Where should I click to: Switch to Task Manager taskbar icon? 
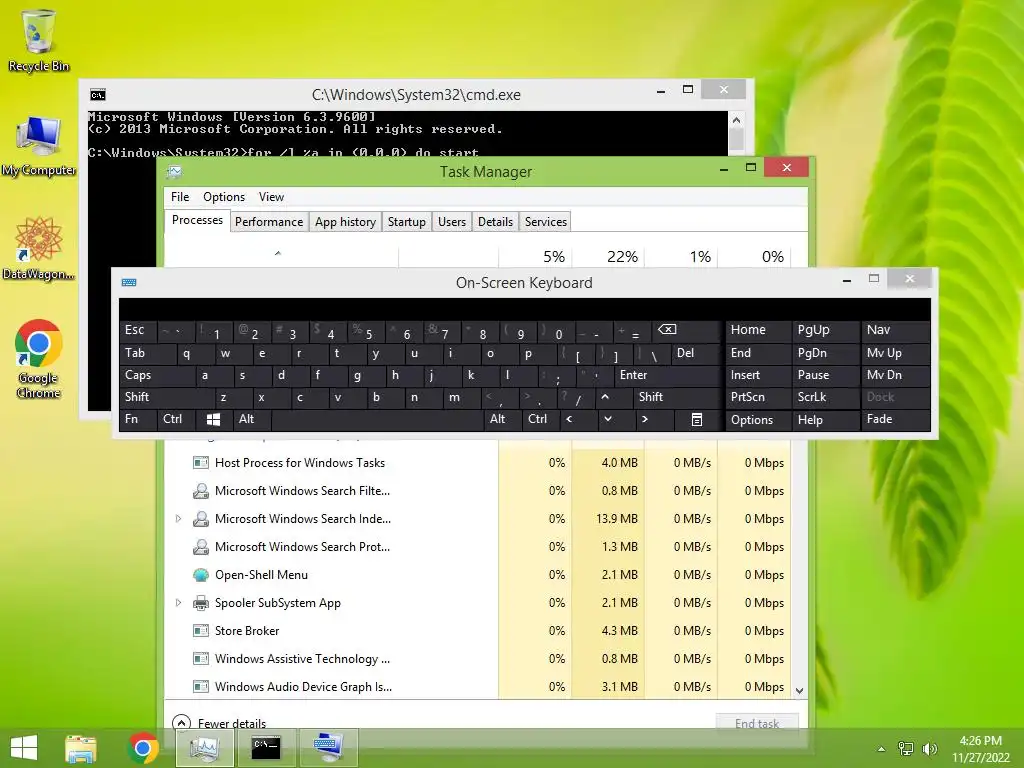pos(204,748)
